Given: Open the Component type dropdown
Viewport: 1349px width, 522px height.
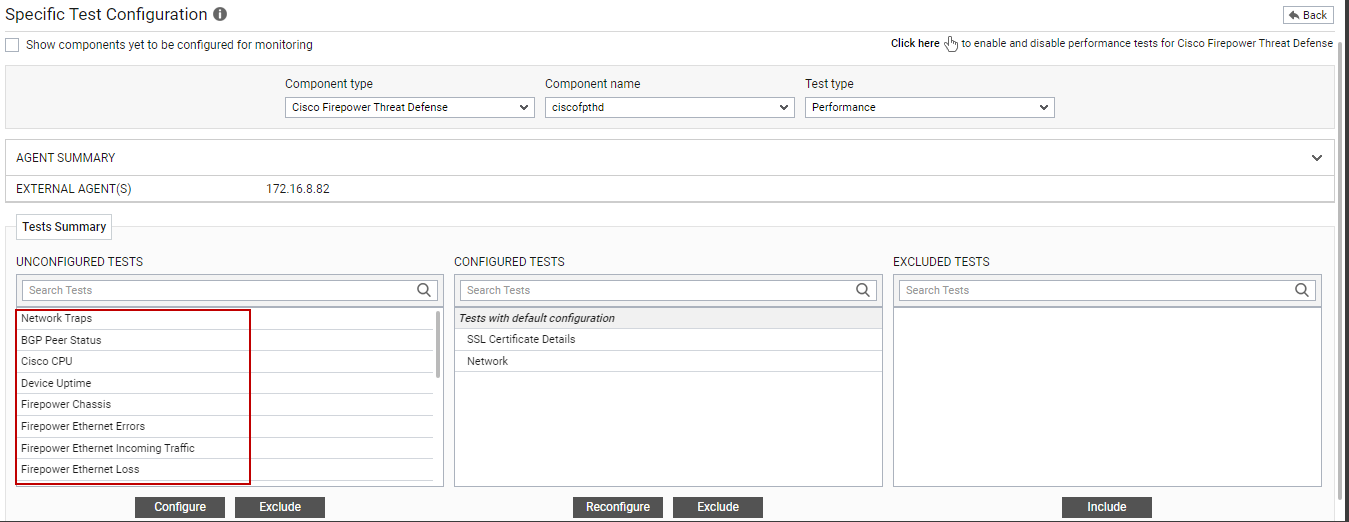Looking at the screenshot, I should (409, 107).
